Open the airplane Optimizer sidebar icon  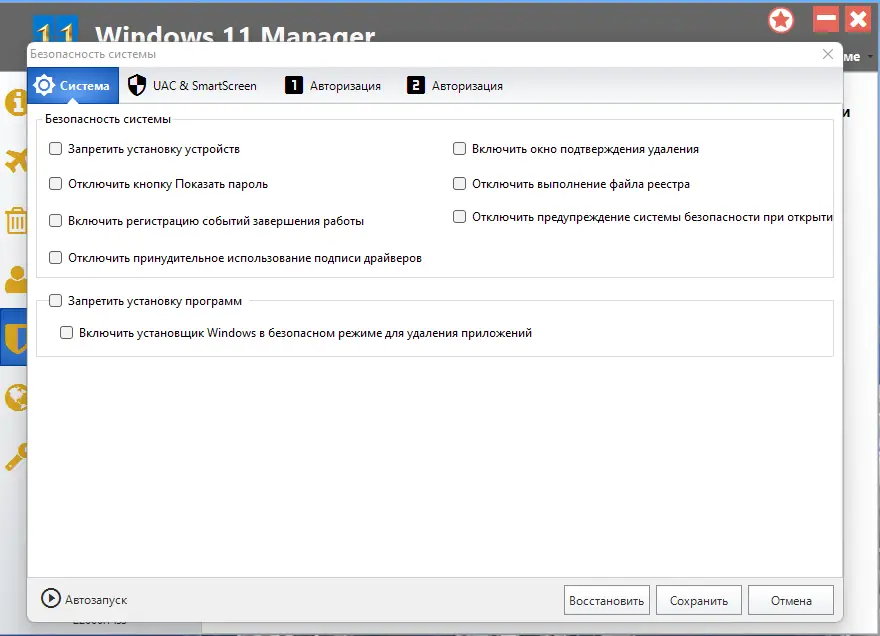coord(16,161)
